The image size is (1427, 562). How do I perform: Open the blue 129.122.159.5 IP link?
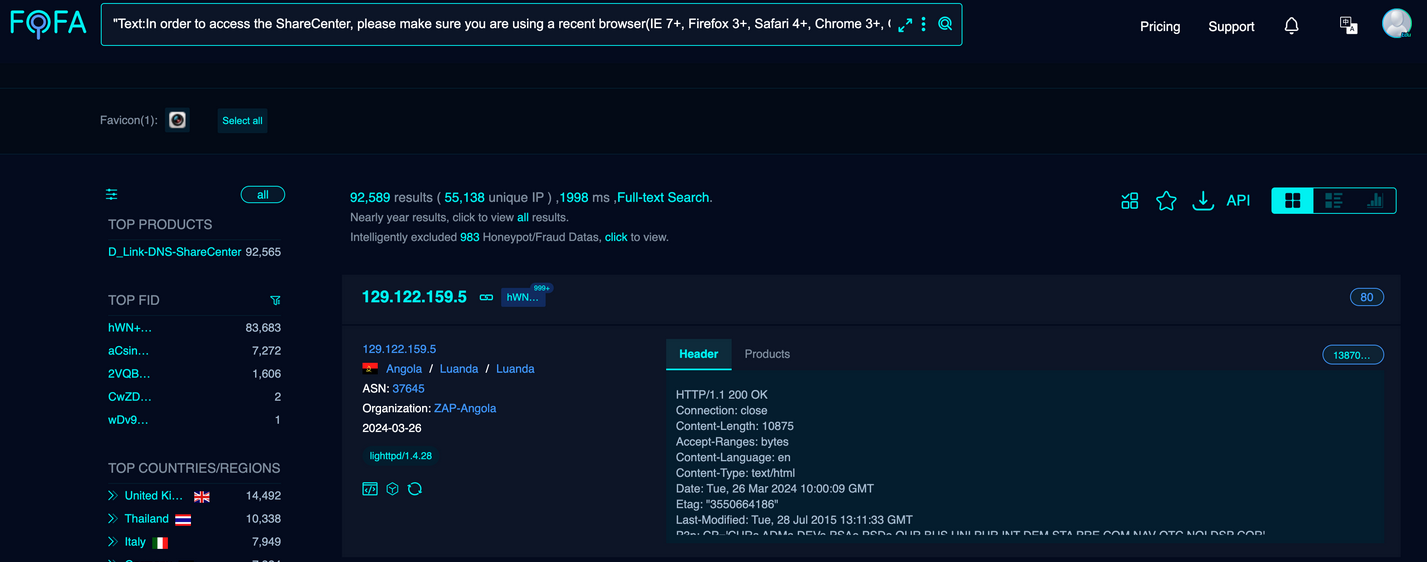click(x=399, y=349)
